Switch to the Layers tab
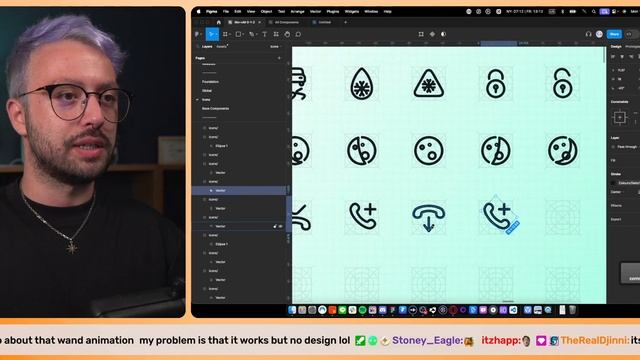Image resolution: width=640 pixels, height=360 pixels. (207, 47)
